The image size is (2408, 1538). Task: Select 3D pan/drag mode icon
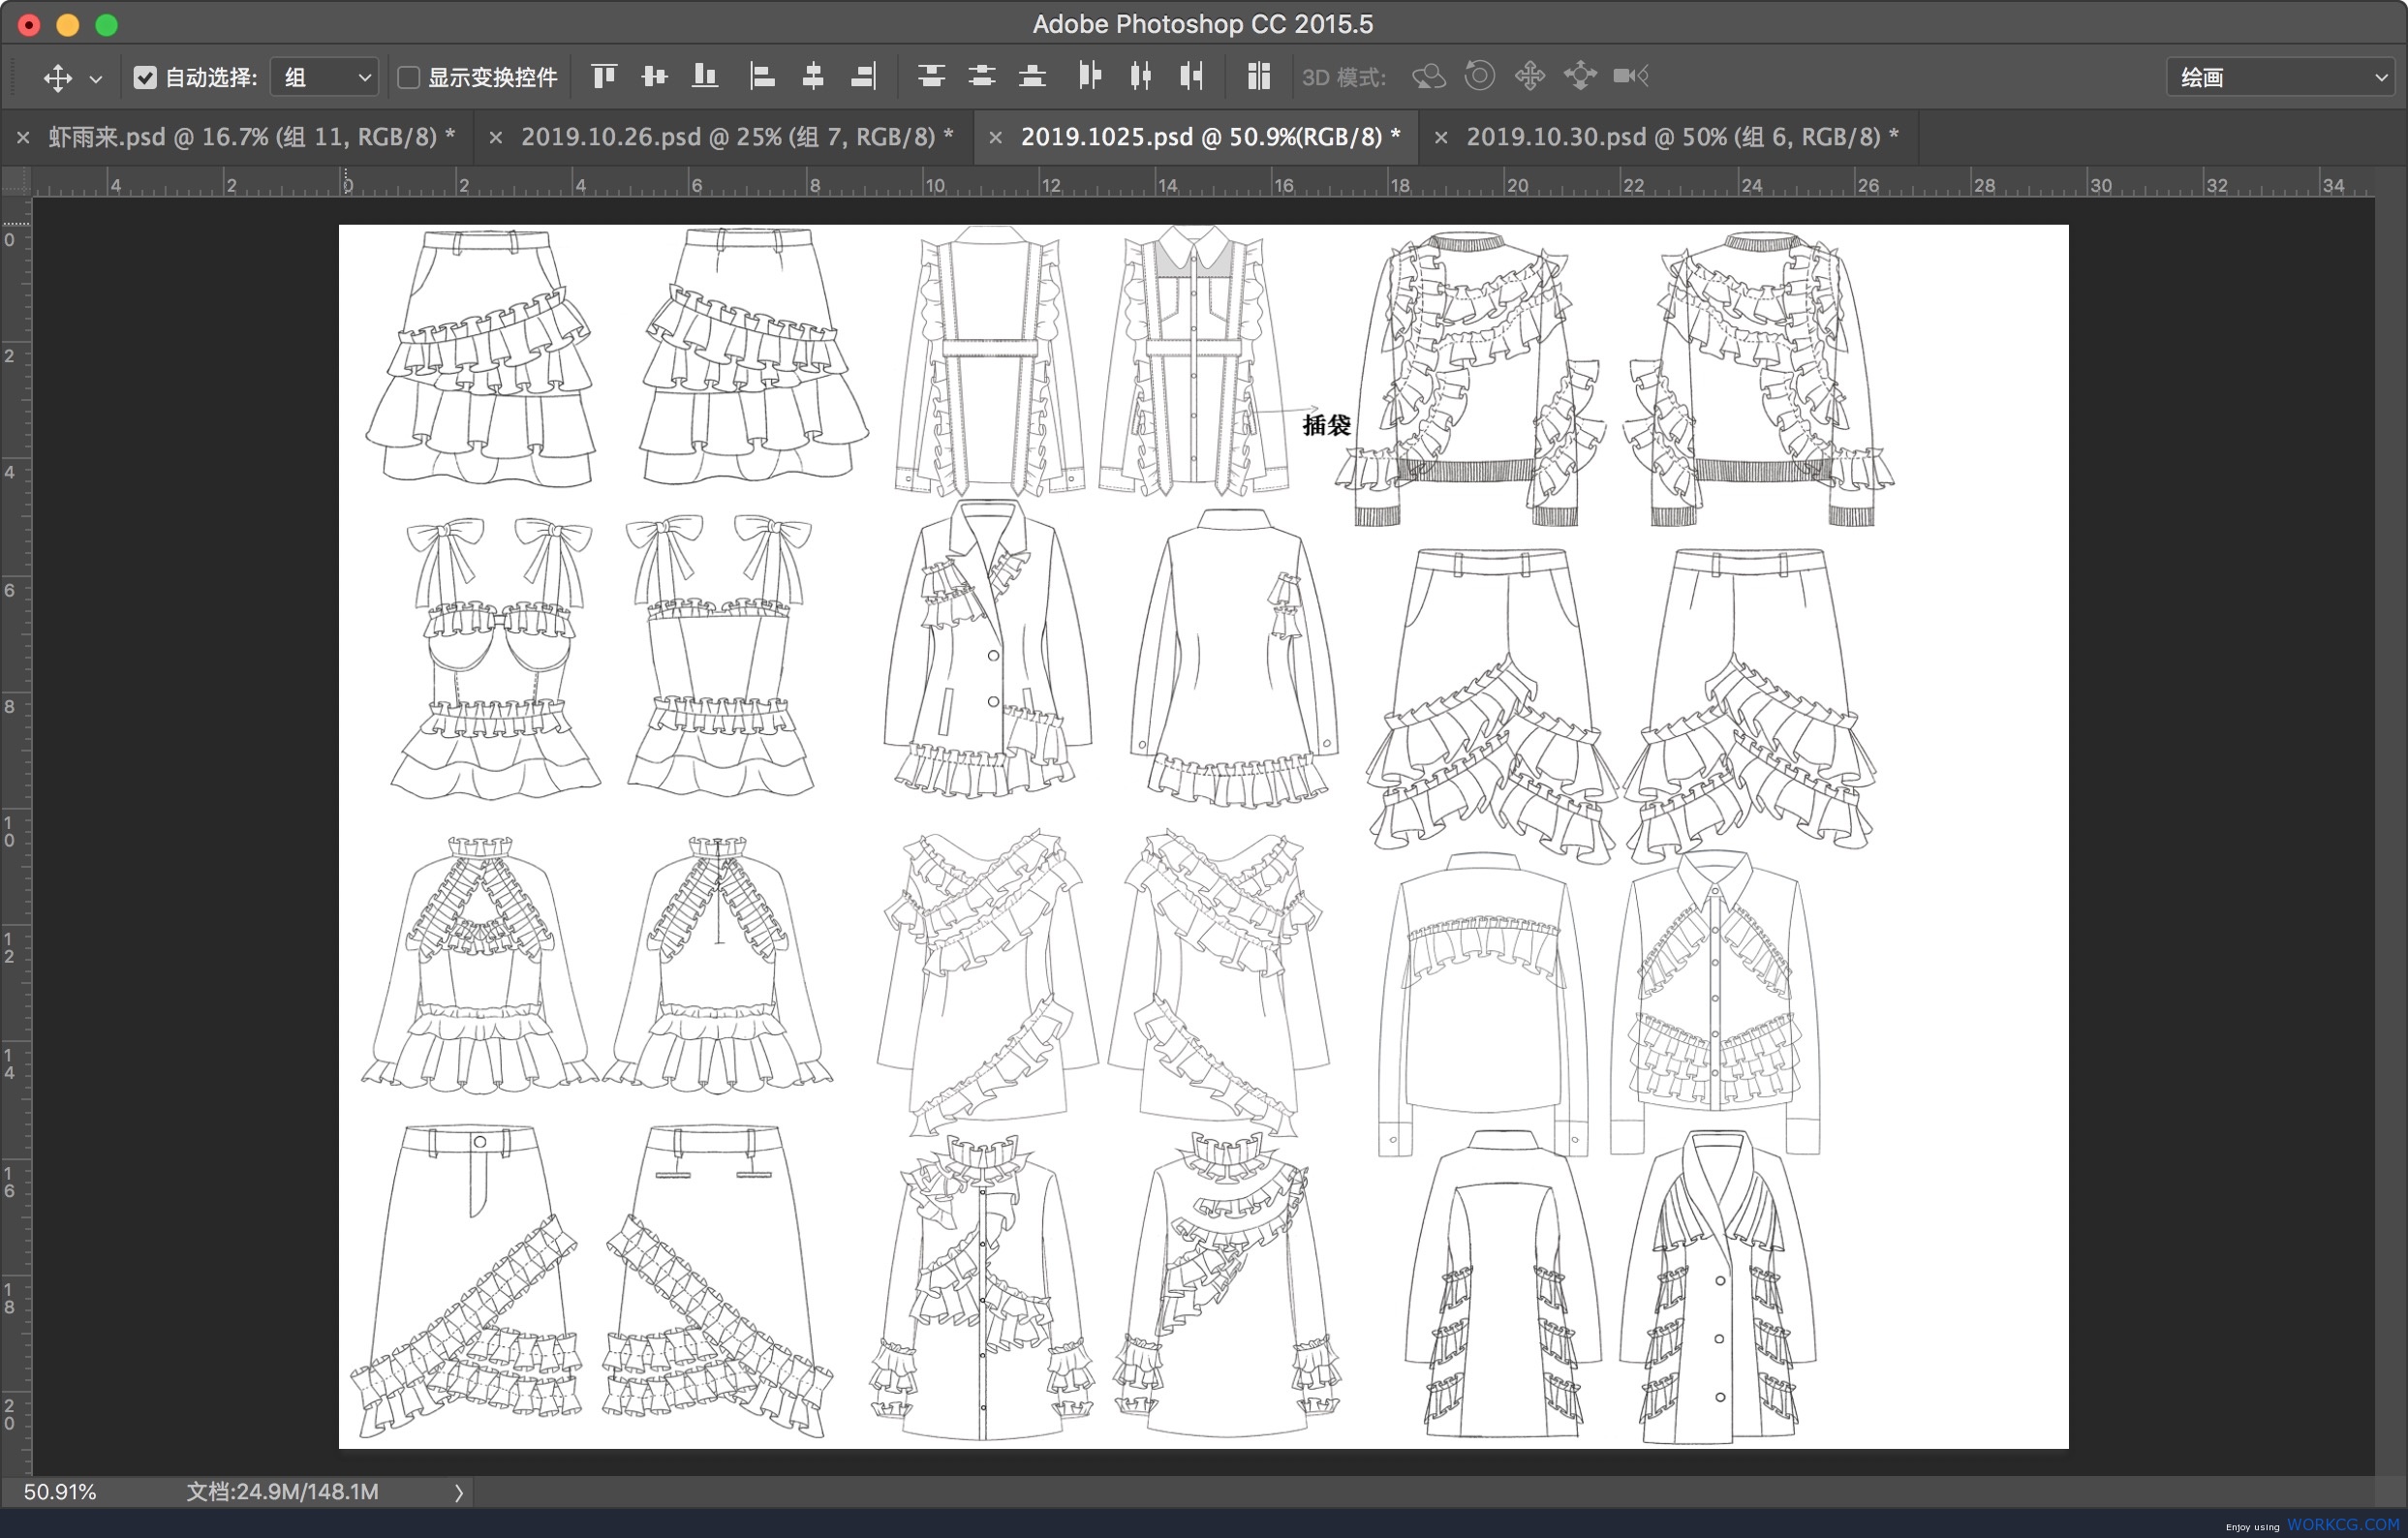pos(1530,76)
